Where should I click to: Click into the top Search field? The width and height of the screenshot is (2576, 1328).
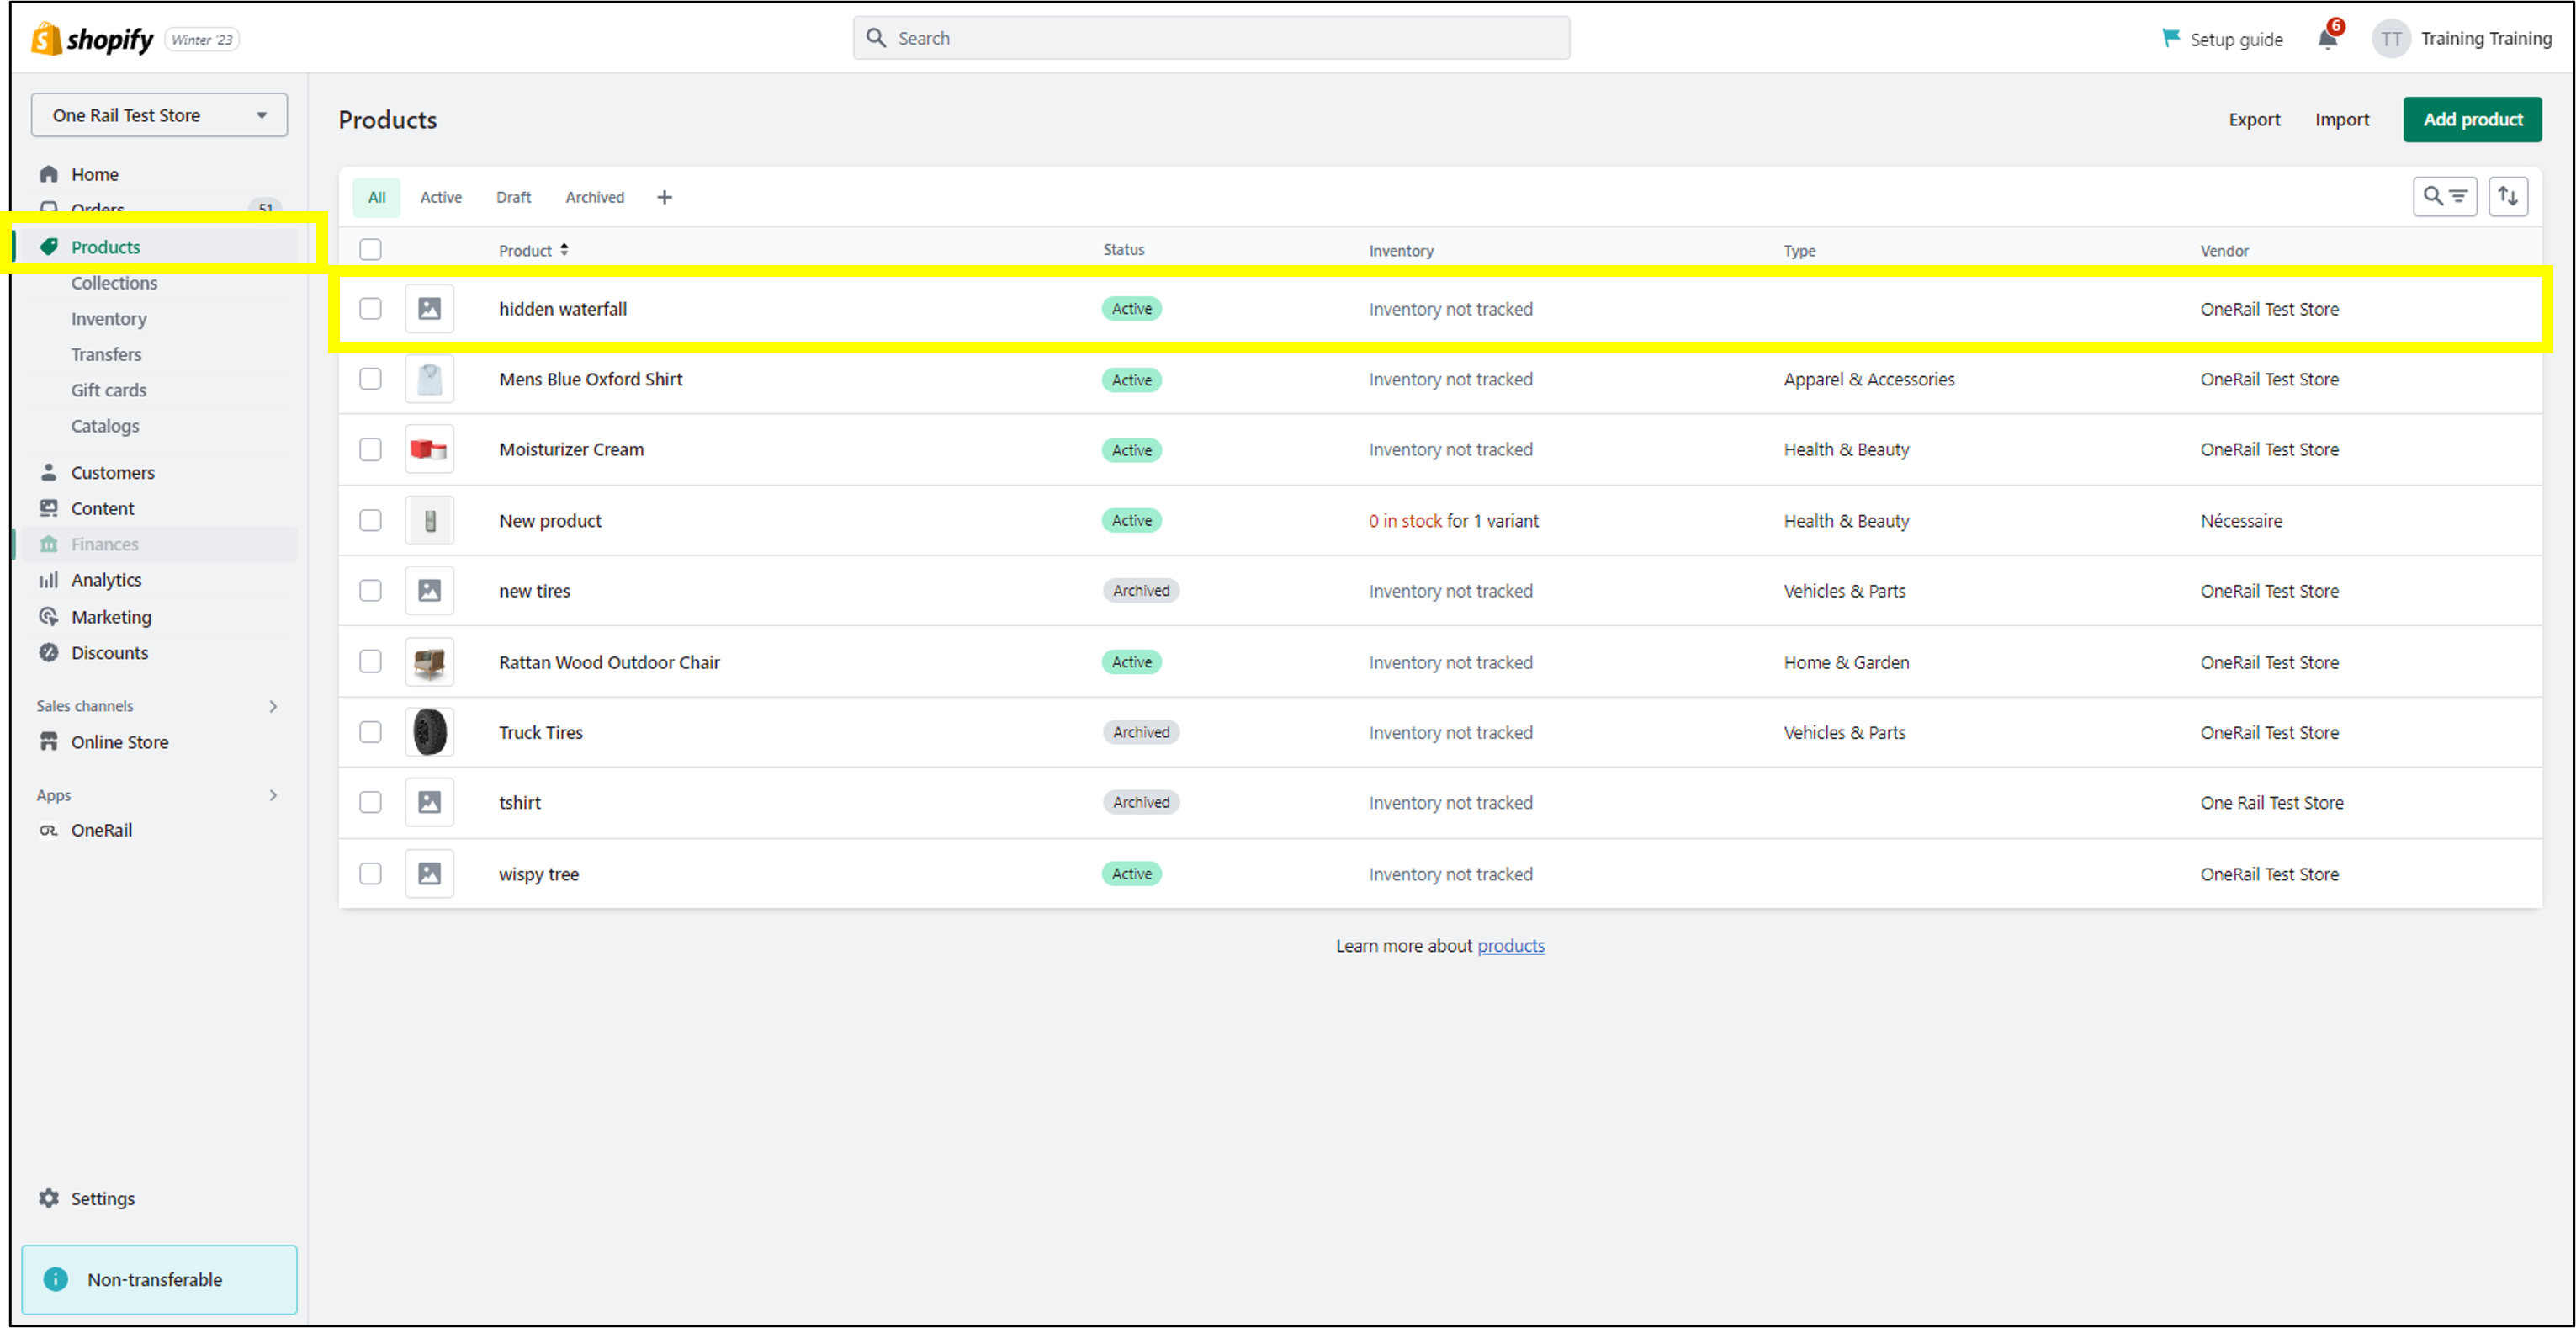pyautogui.click(x=1210, y=38)
